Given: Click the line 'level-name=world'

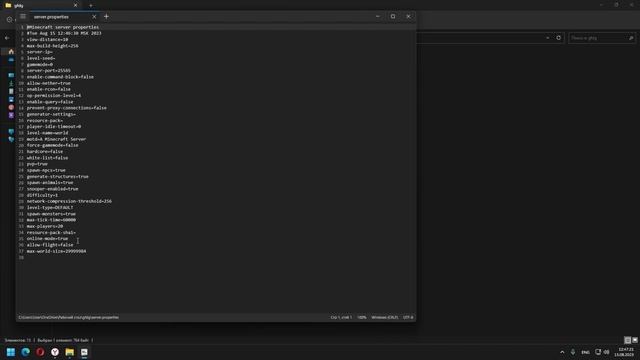Looking at the screenshot, I should click(47, 133).
